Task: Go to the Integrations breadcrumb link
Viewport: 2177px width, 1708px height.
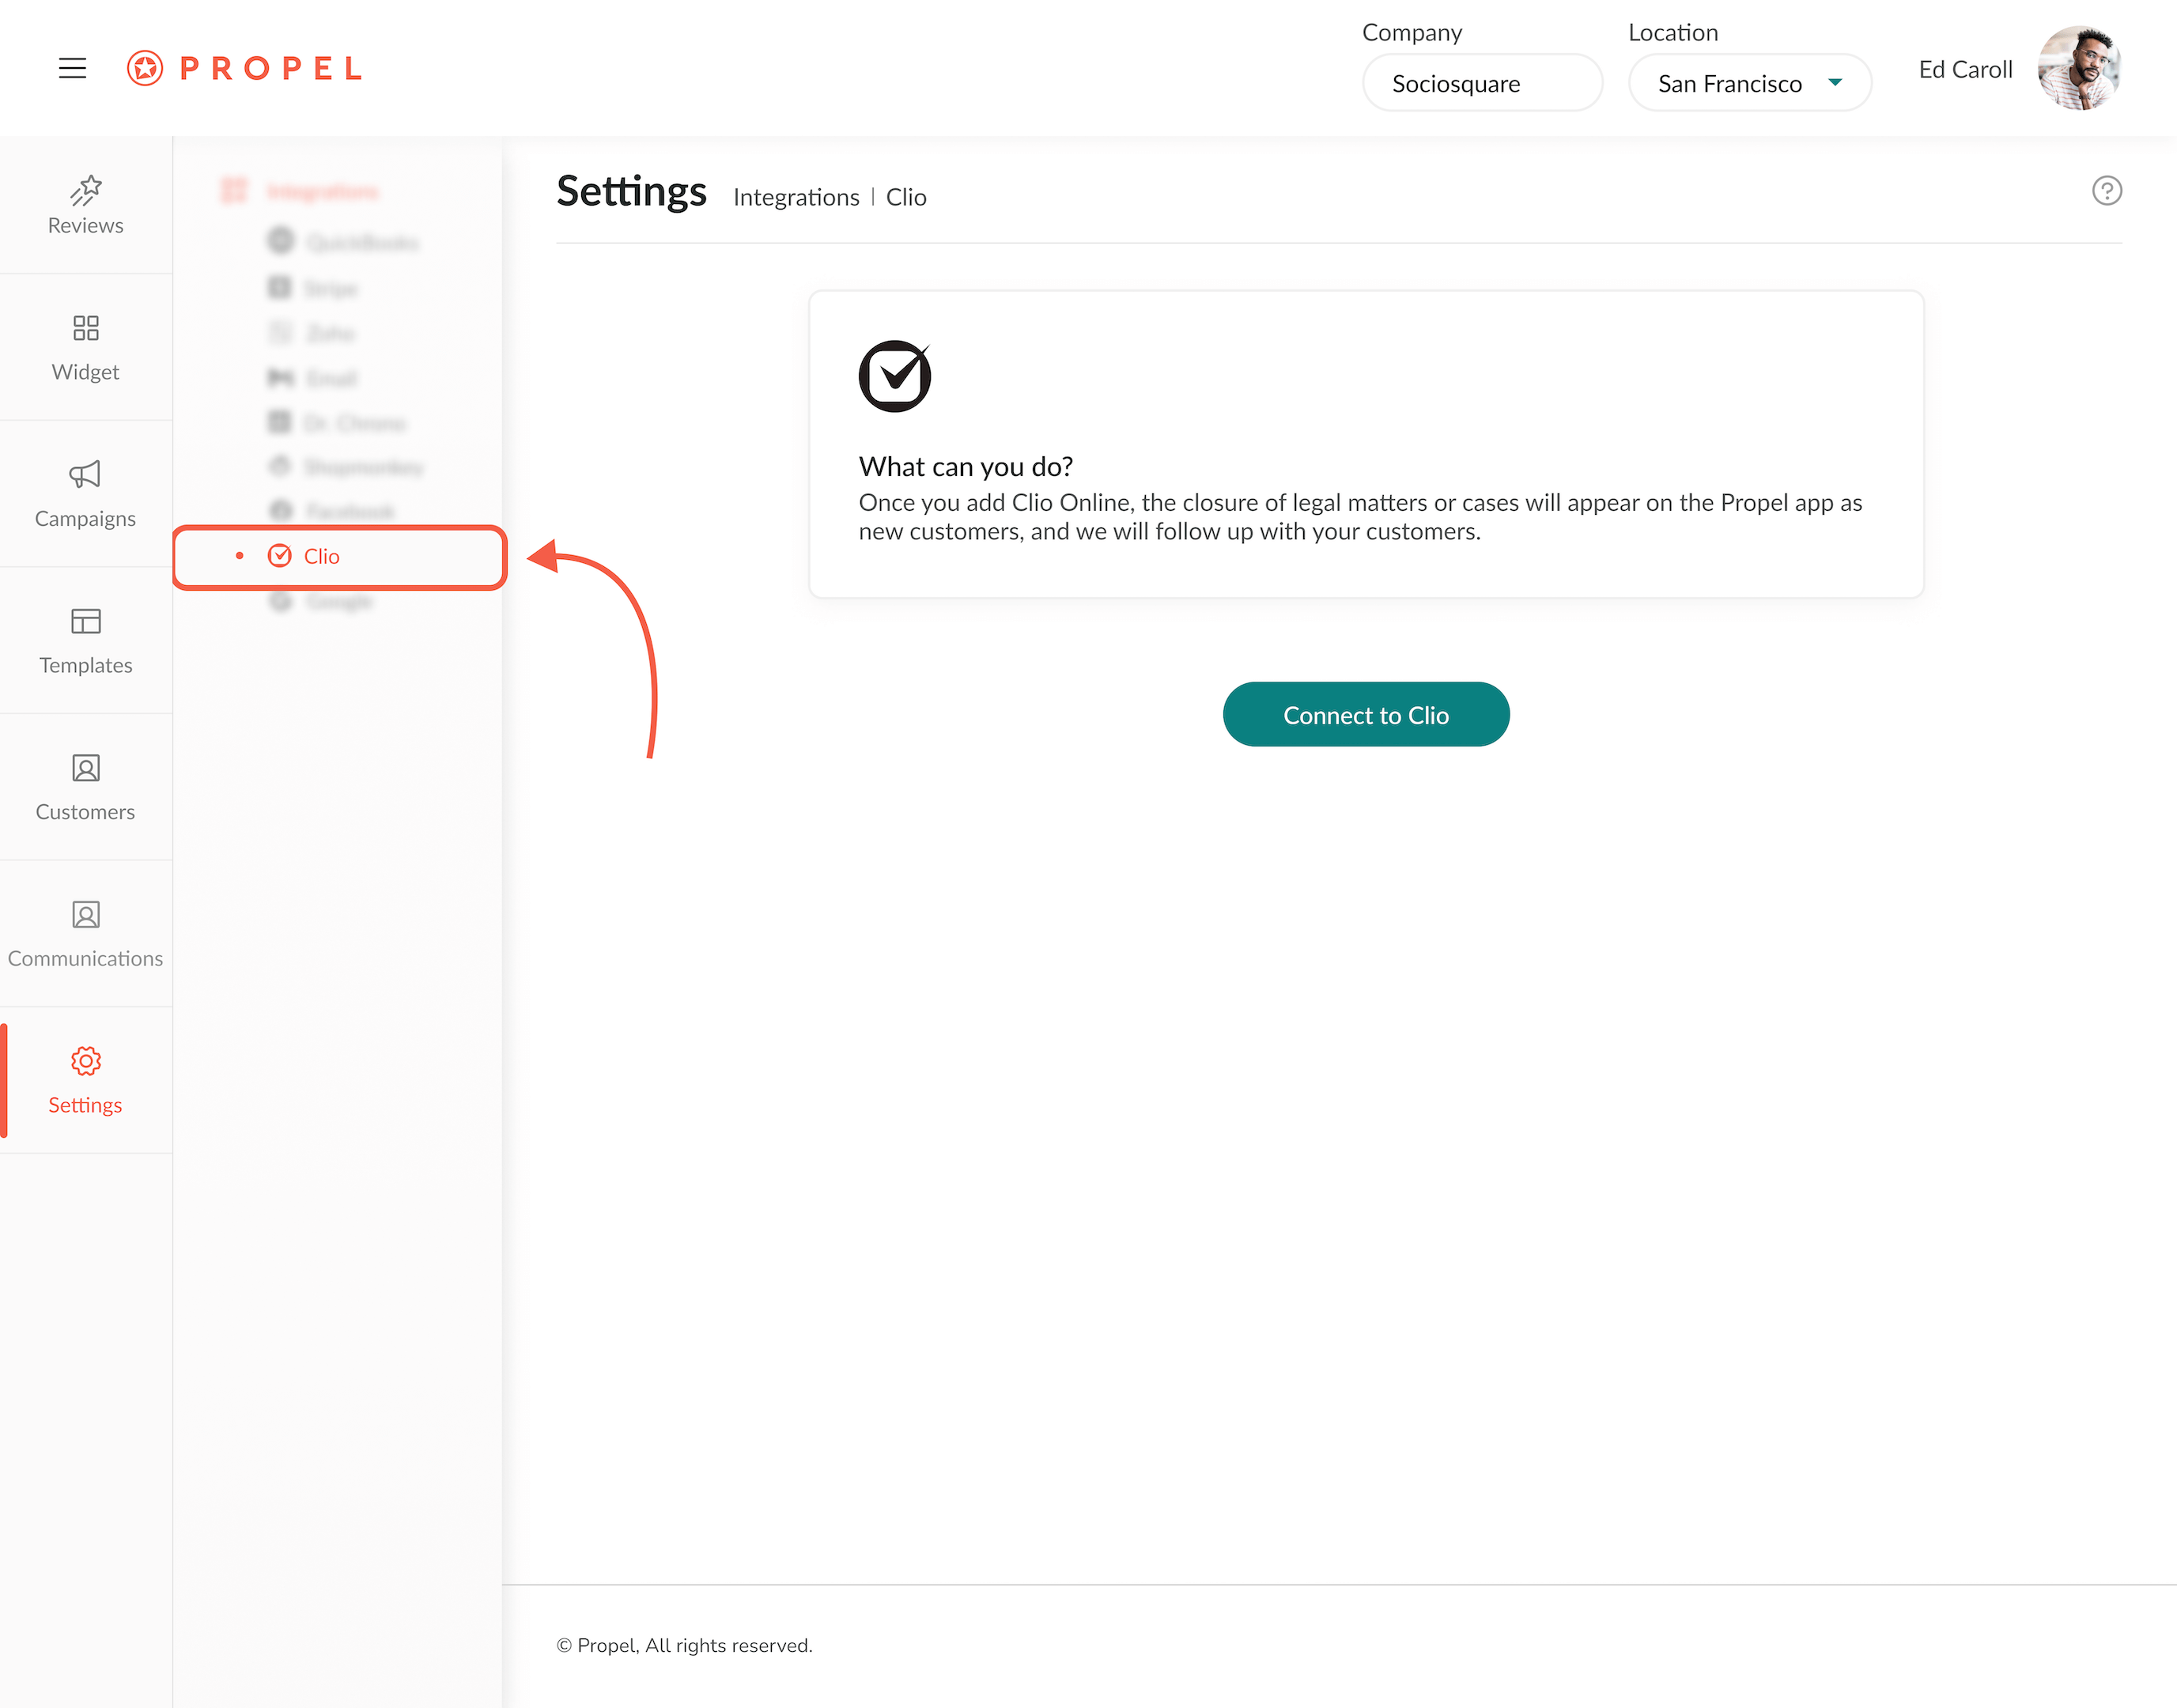Action: point(796,197)
